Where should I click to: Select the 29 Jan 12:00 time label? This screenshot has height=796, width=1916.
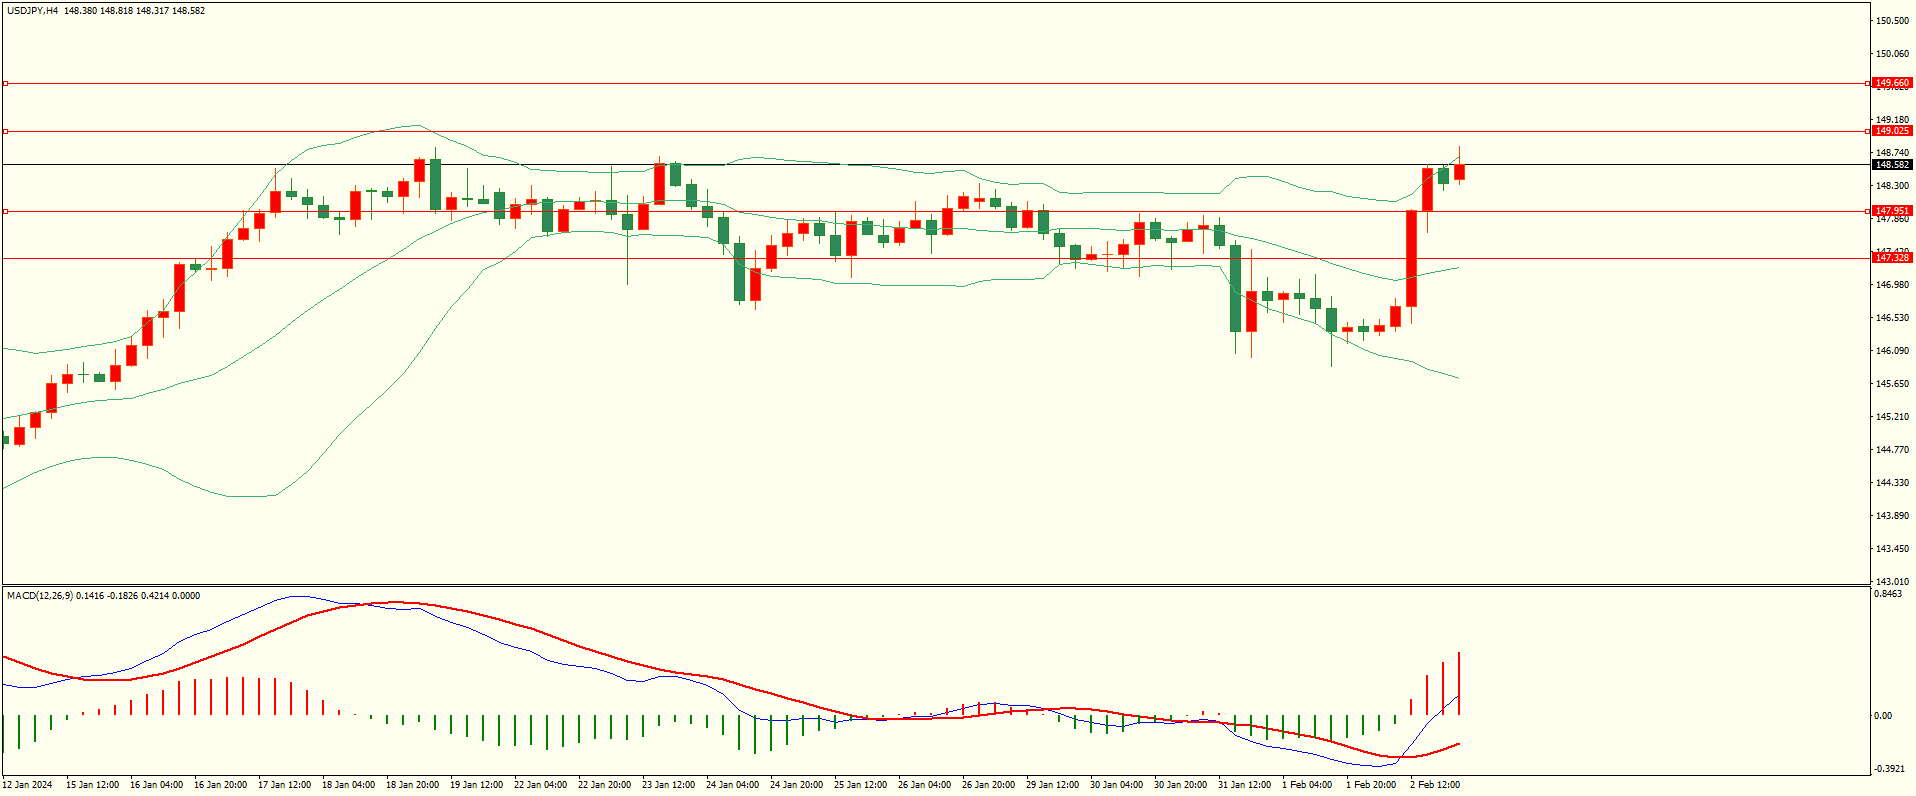tap(1052, 784)
